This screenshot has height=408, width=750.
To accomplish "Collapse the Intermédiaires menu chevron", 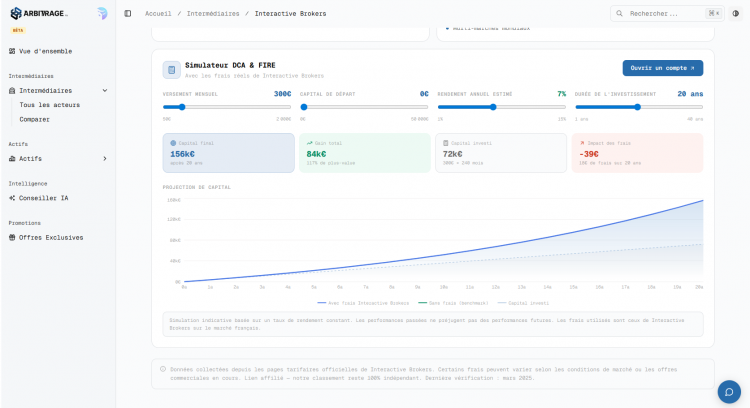I will pyautogui.click(x=105, y=90).
